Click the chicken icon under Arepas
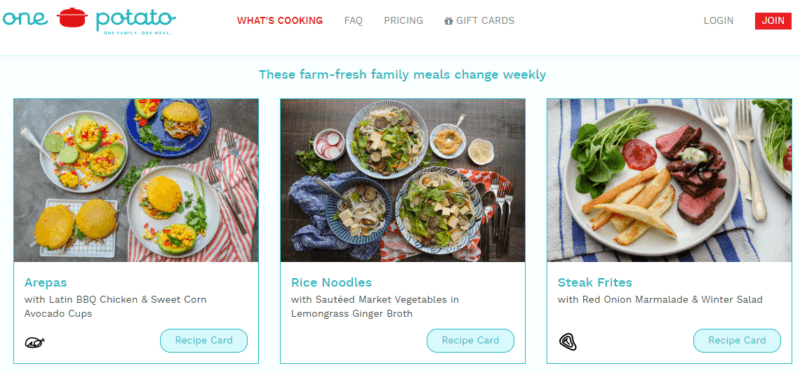Viewport: 800px width, 373px height. click(x=35, y=342)
